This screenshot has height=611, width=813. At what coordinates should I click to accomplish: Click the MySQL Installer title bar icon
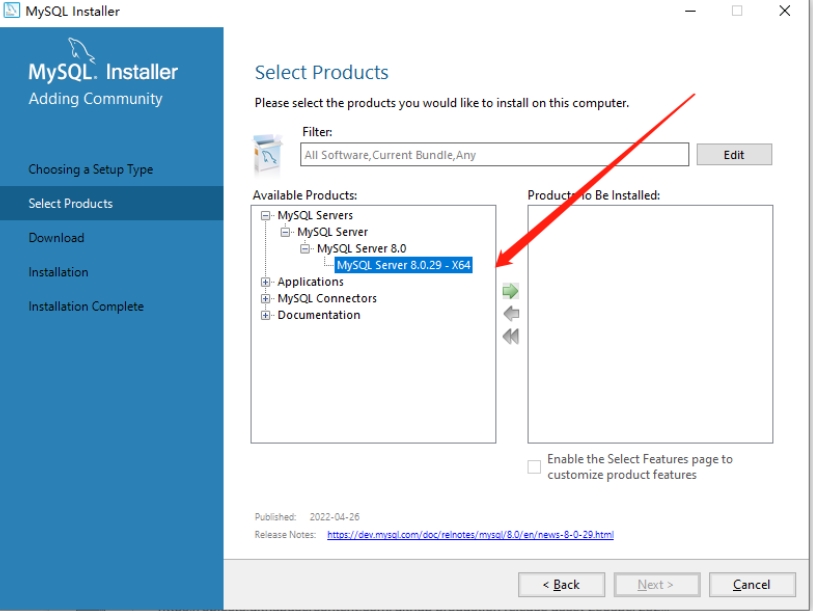pyautogui.click(x=14, y=11)
